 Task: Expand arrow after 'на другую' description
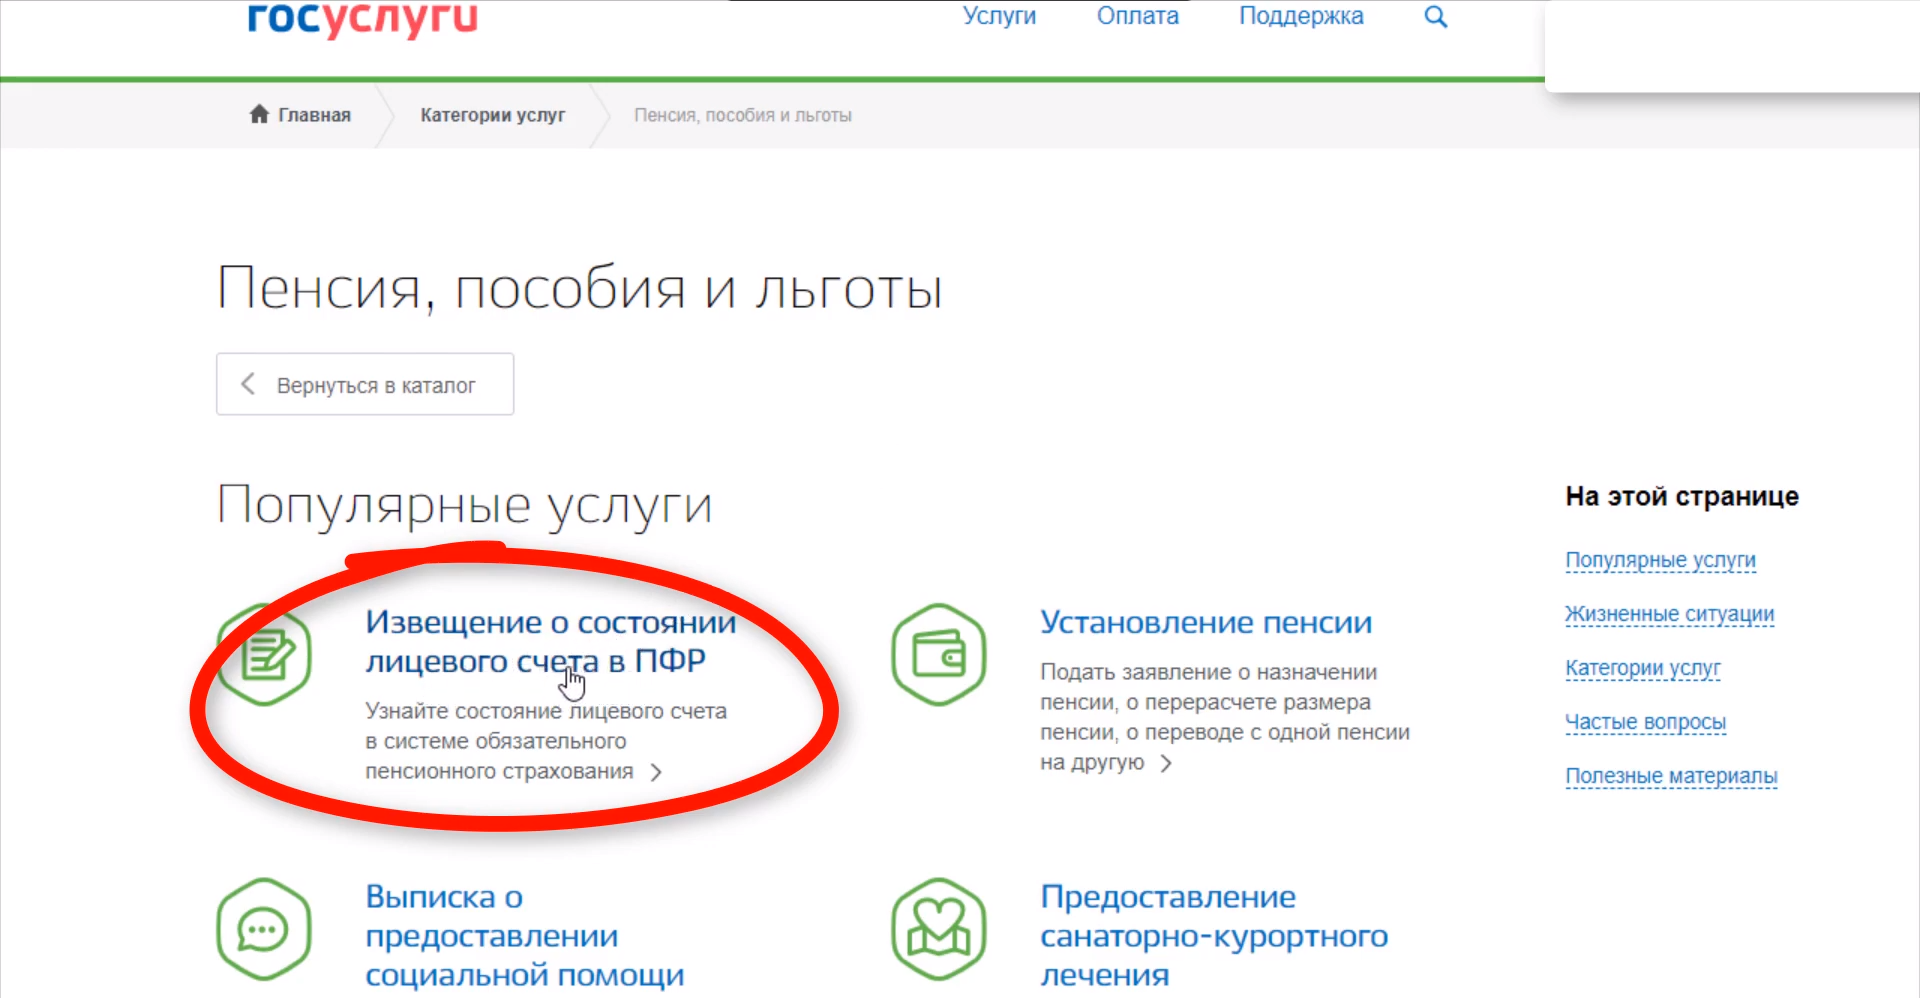coord(1165,763)
